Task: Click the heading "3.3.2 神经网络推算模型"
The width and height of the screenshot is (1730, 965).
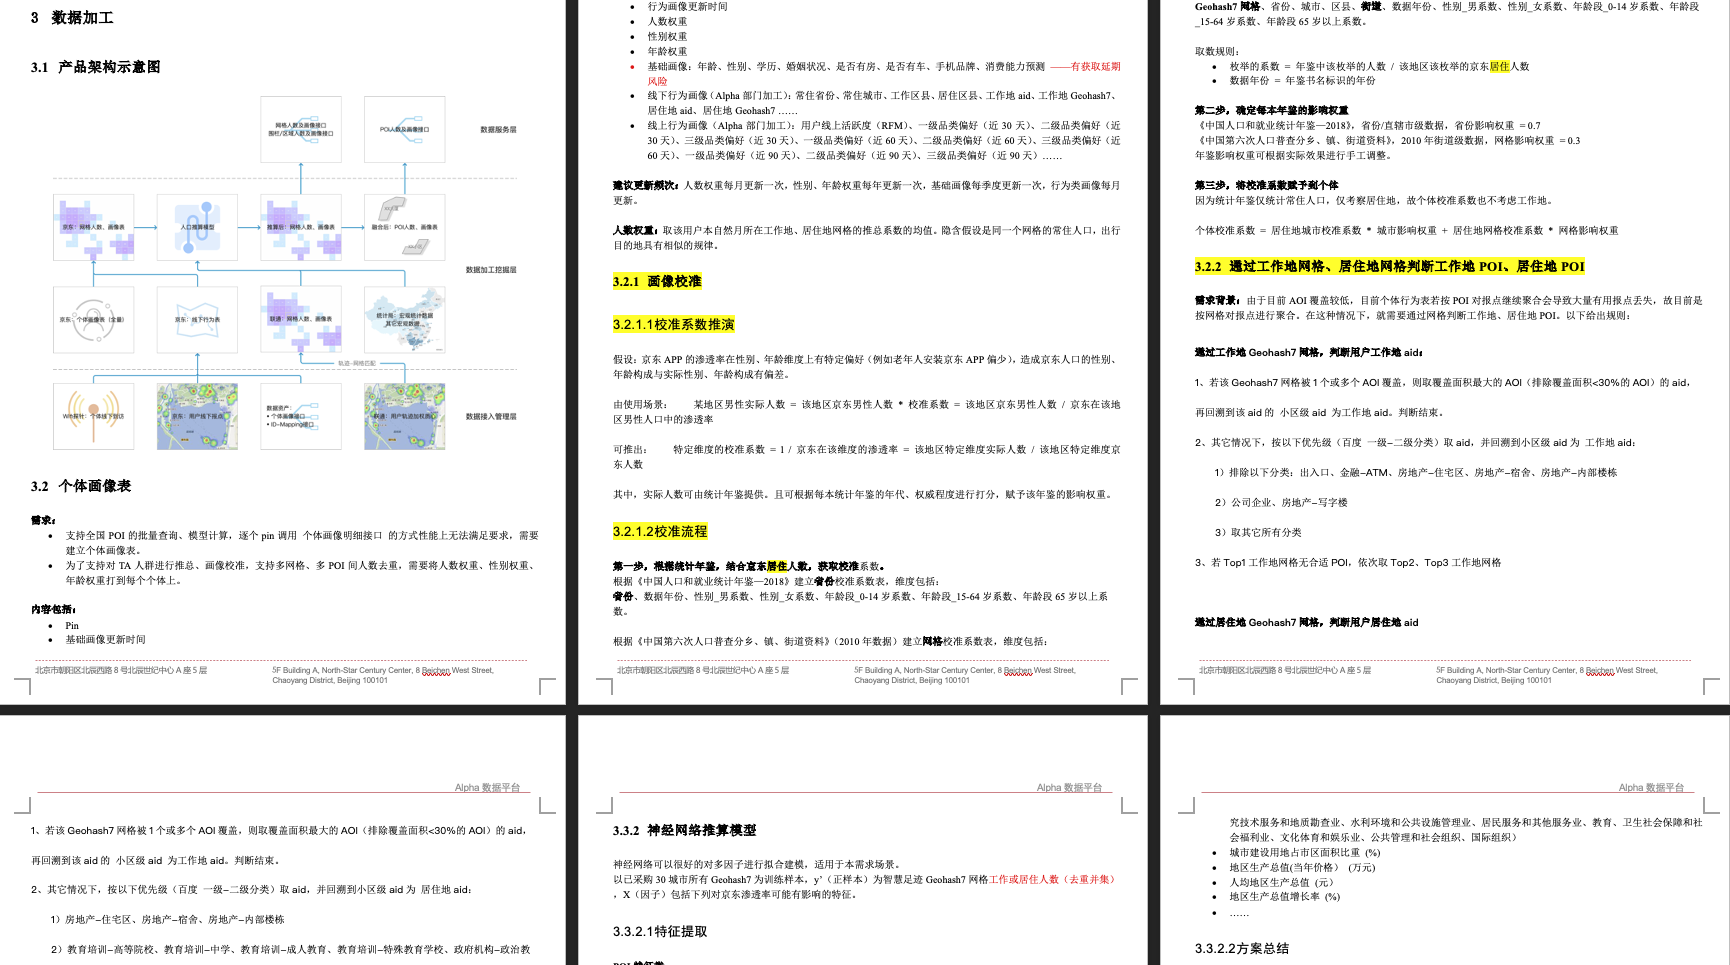Action: tap(685, 831)
